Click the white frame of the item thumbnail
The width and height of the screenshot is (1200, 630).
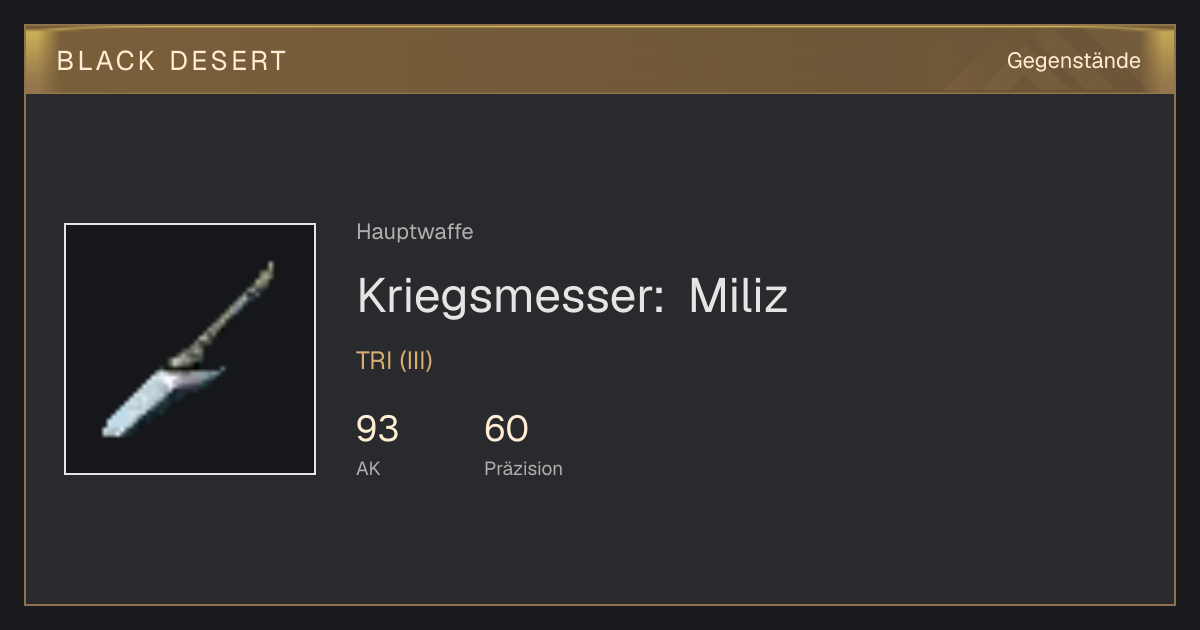190,224
